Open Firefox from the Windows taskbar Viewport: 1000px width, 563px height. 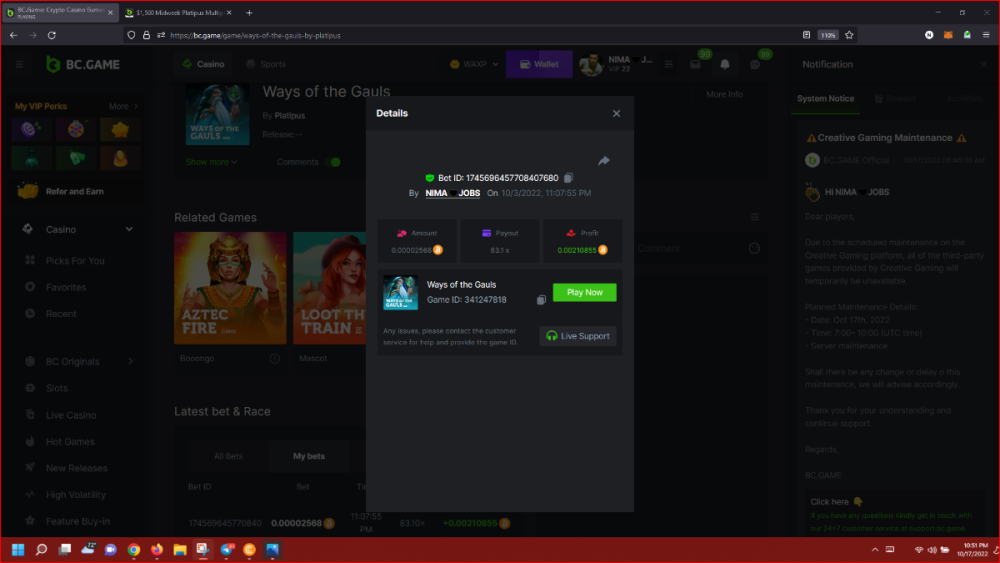(x=156, y=550)
